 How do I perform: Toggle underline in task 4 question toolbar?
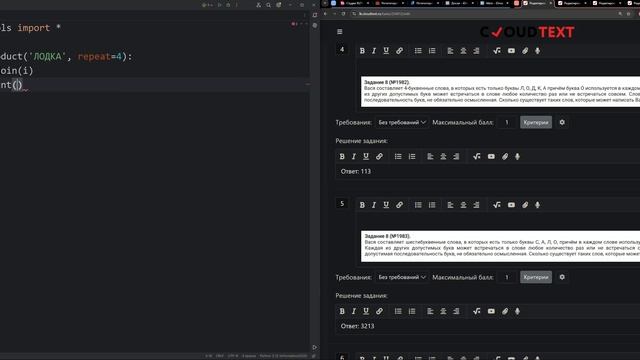[386, 51]
